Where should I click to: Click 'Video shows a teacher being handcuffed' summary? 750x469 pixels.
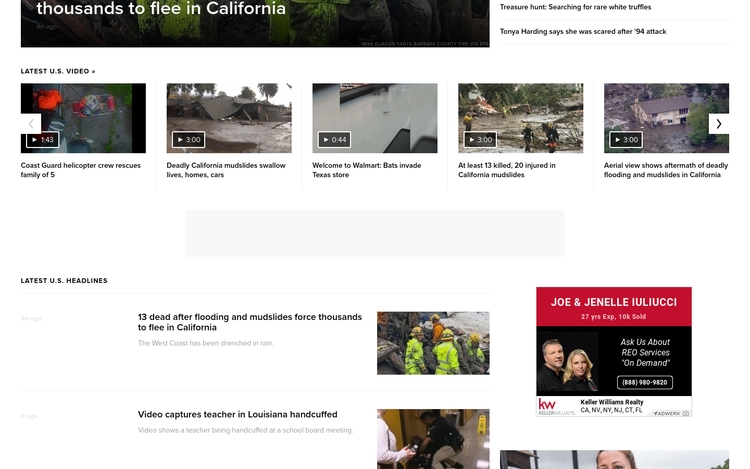(245, 430)
